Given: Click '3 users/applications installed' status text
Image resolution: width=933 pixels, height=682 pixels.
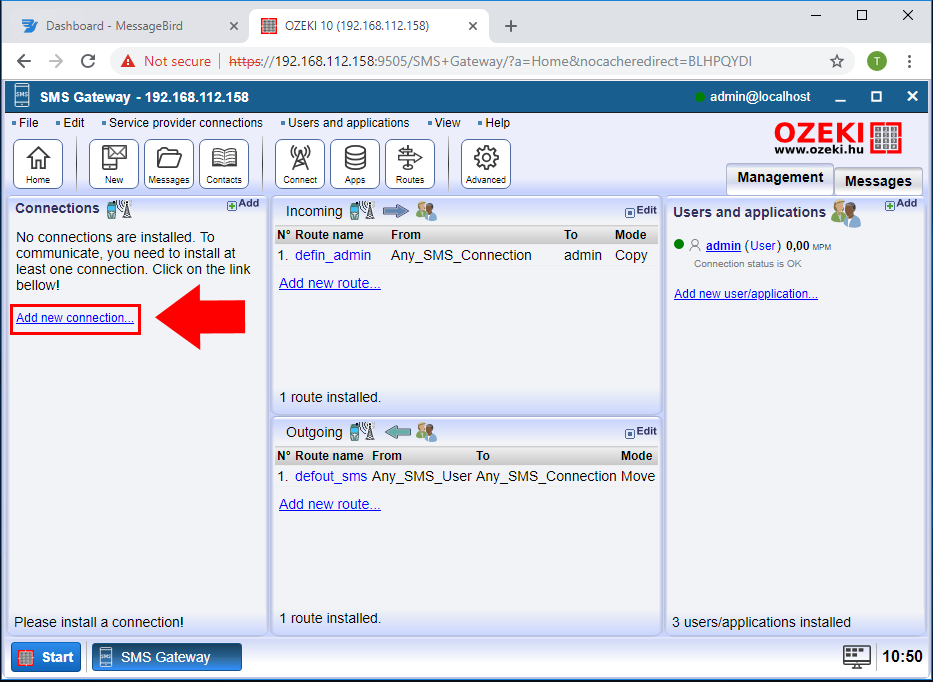Looking at the screenshot, I should pos(761,622).
